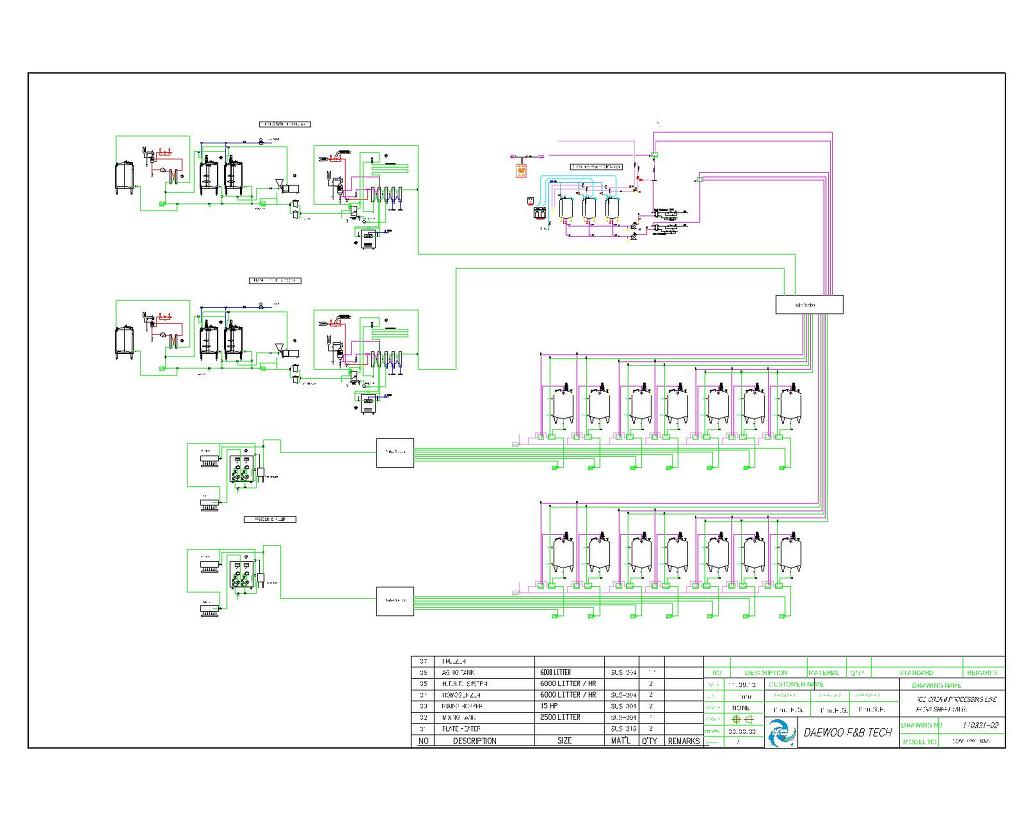Viewport: 1024px width, 819px height.
Task: Click the DESCRIPTION header in parts table
Action: [x=475, y=741]
